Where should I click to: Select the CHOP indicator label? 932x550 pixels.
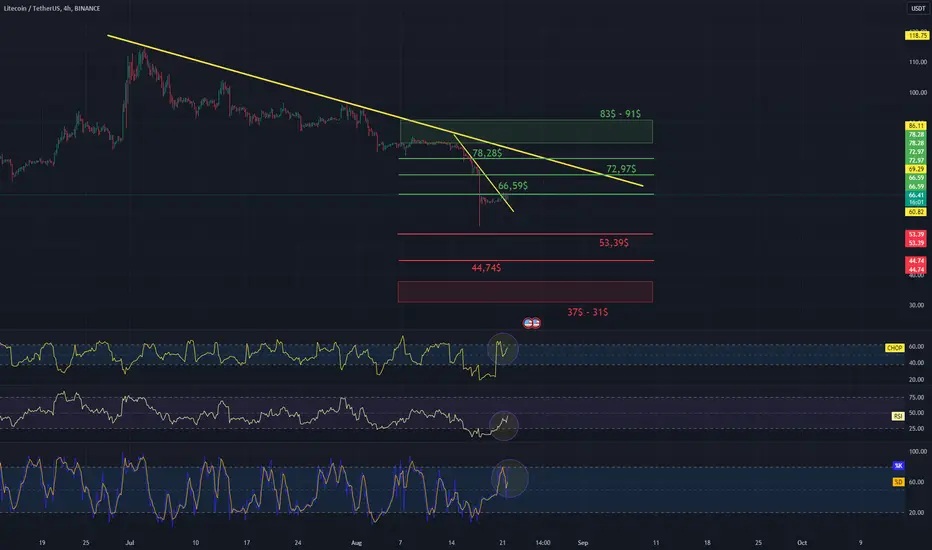(895, 348)
